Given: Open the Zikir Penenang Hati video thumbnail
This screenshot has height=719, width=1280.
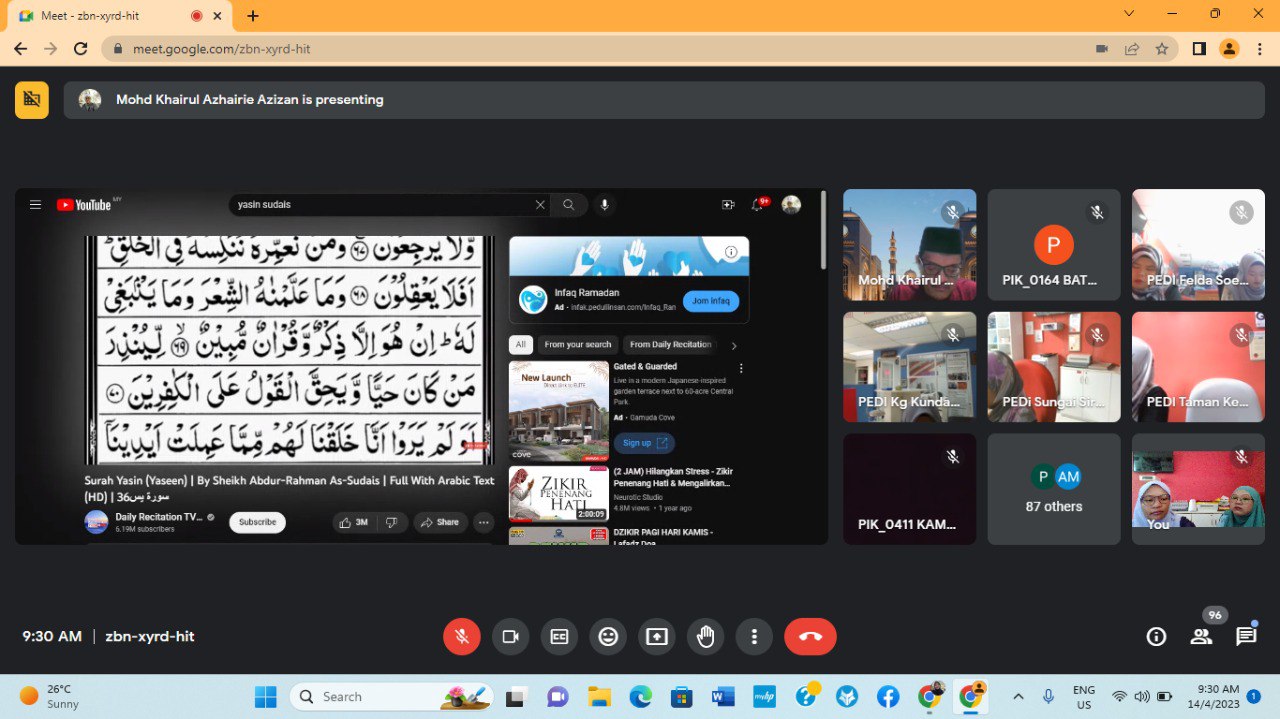Looking at the screenshot, I should coord(558,494).
